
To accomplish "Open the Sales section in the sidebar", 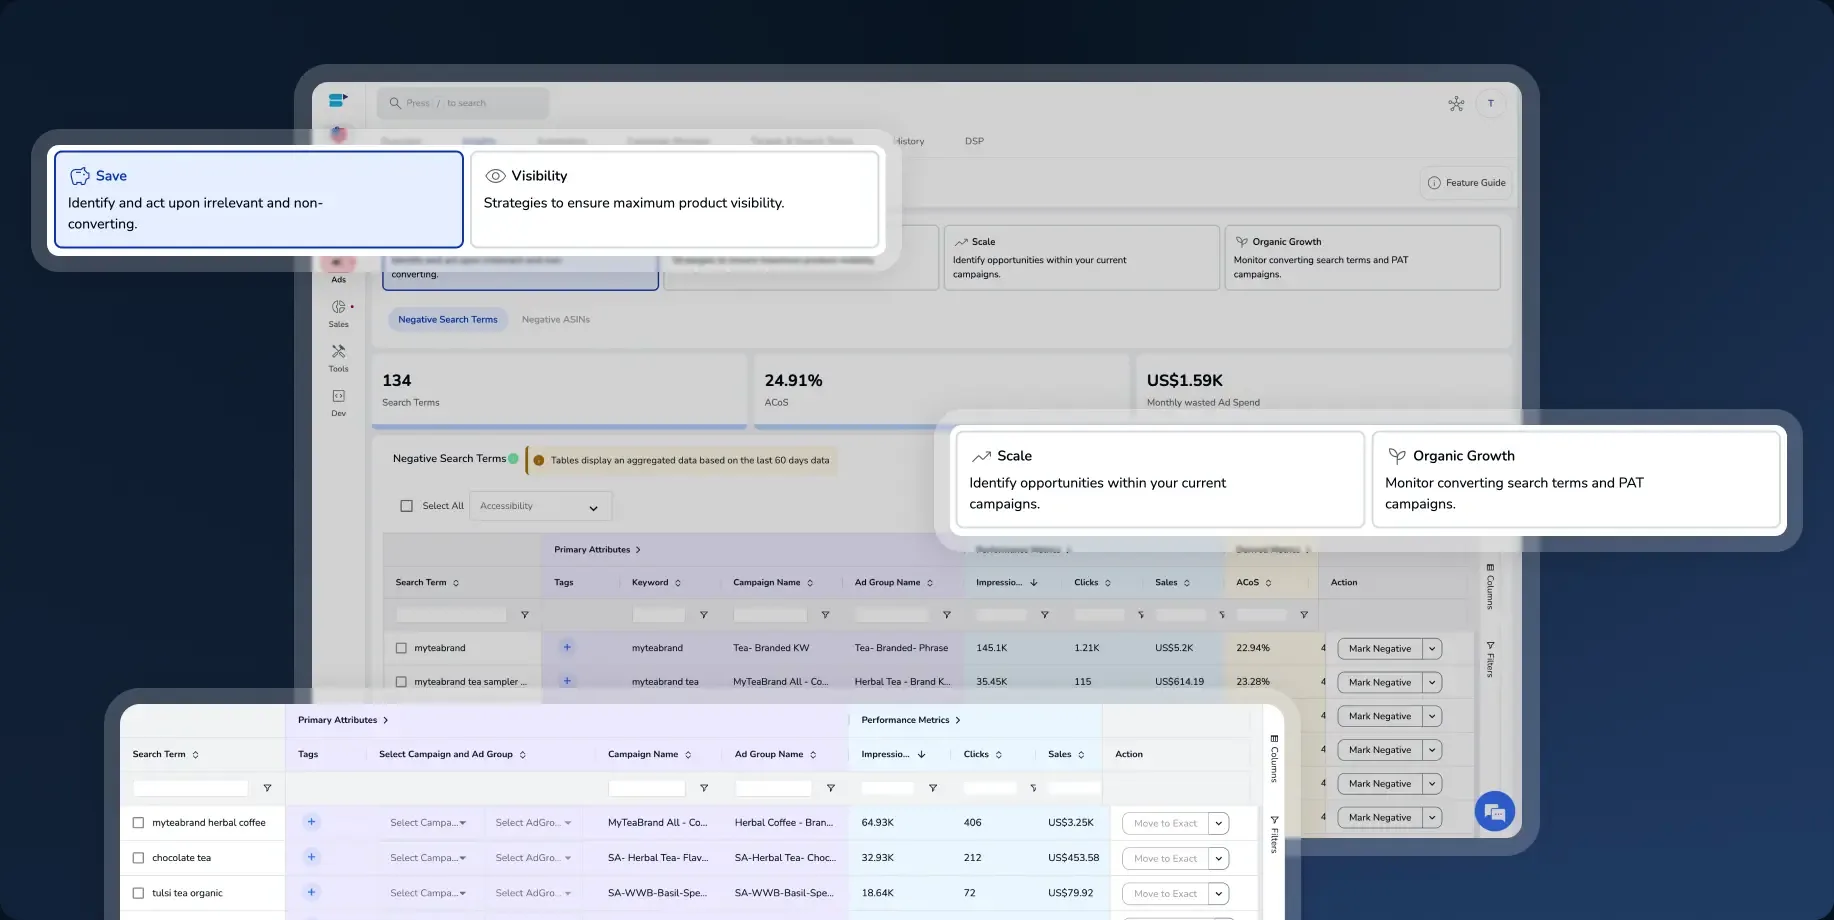I will 339,314.
